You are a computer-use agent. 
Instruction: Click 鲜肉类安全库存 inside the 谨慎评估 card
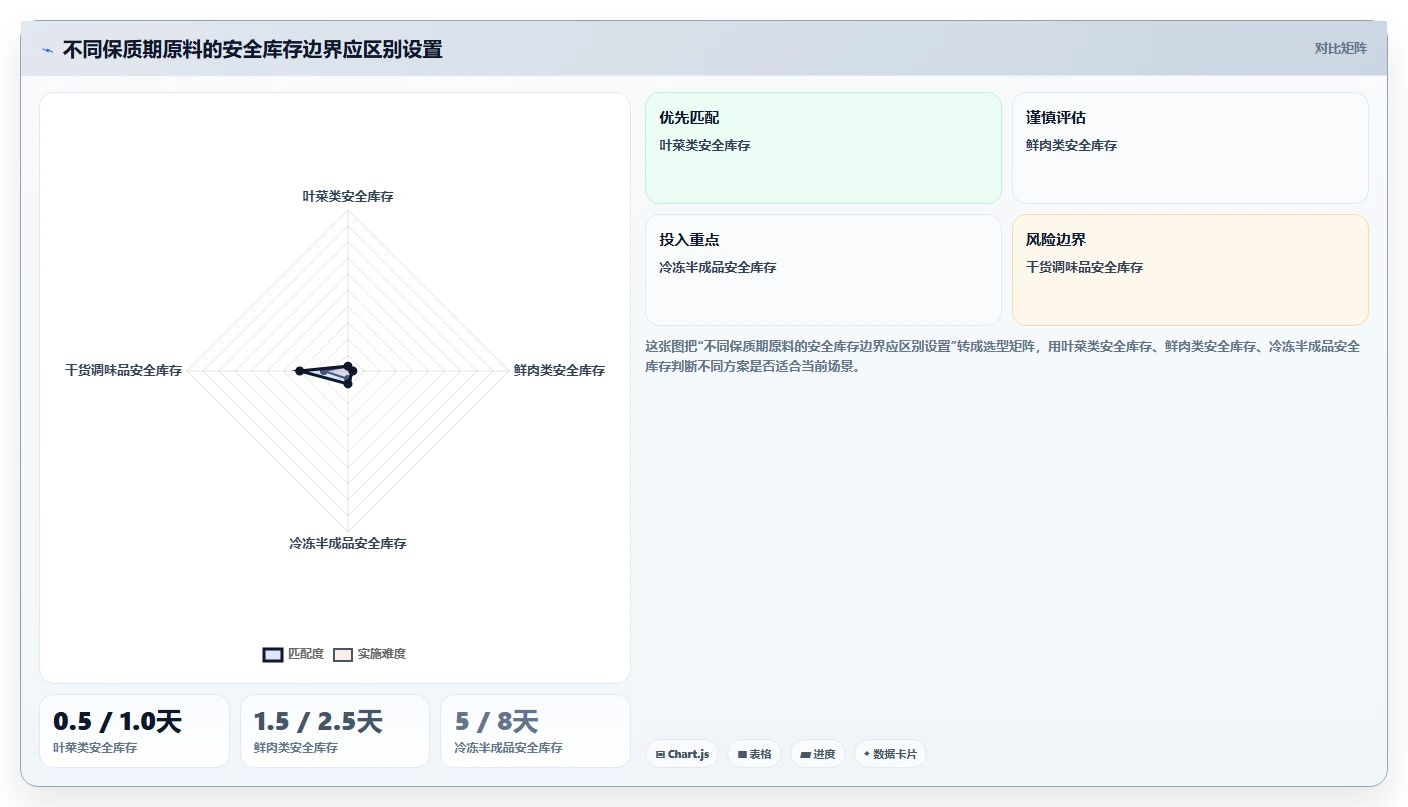[x=1072, y=146]
